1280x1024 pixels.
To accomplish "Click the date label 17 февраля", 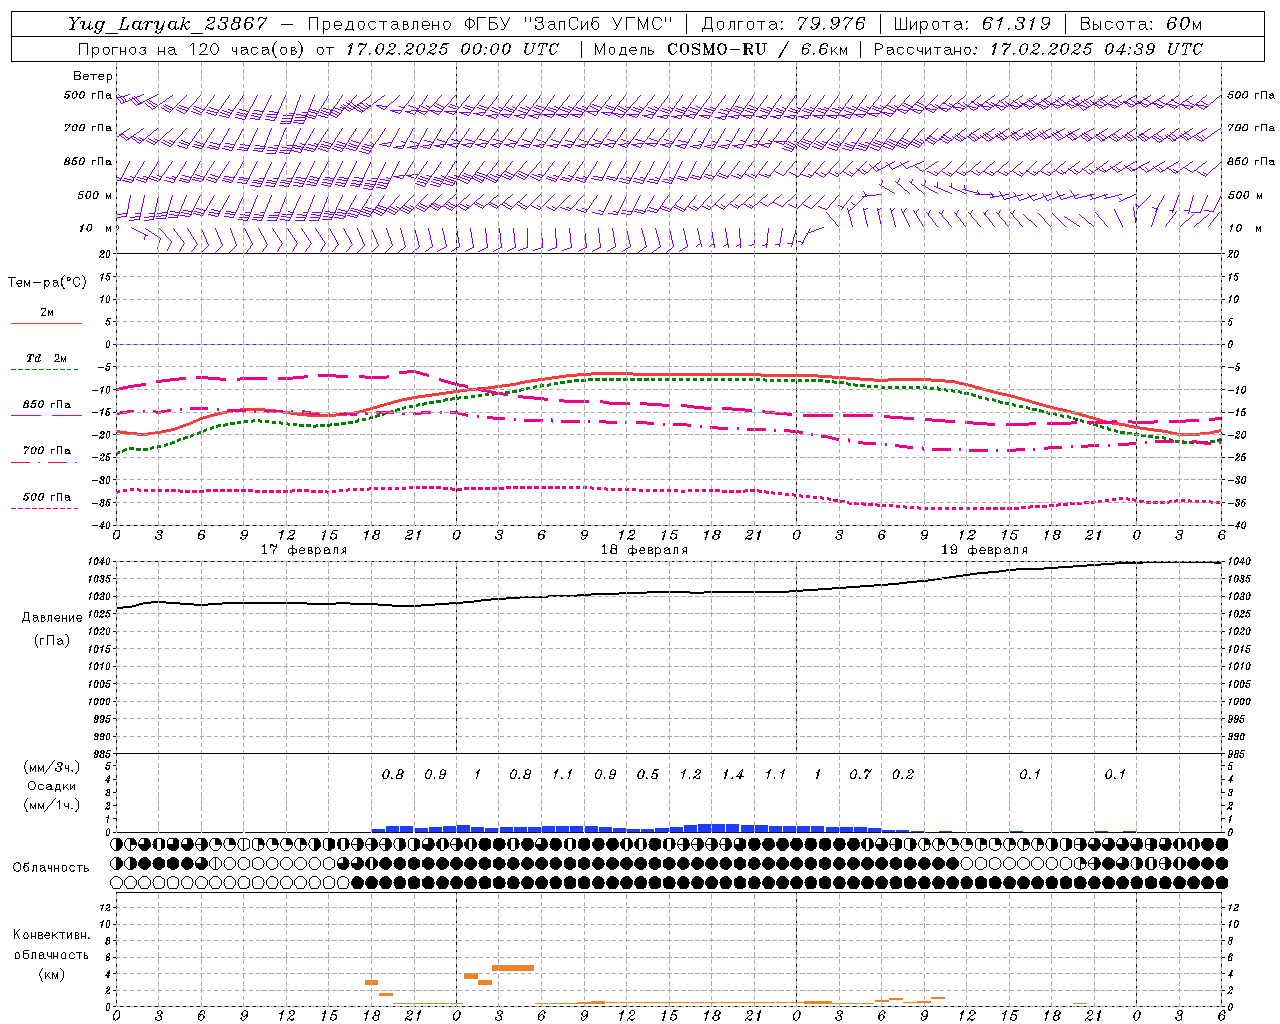I will pos(304,550).
